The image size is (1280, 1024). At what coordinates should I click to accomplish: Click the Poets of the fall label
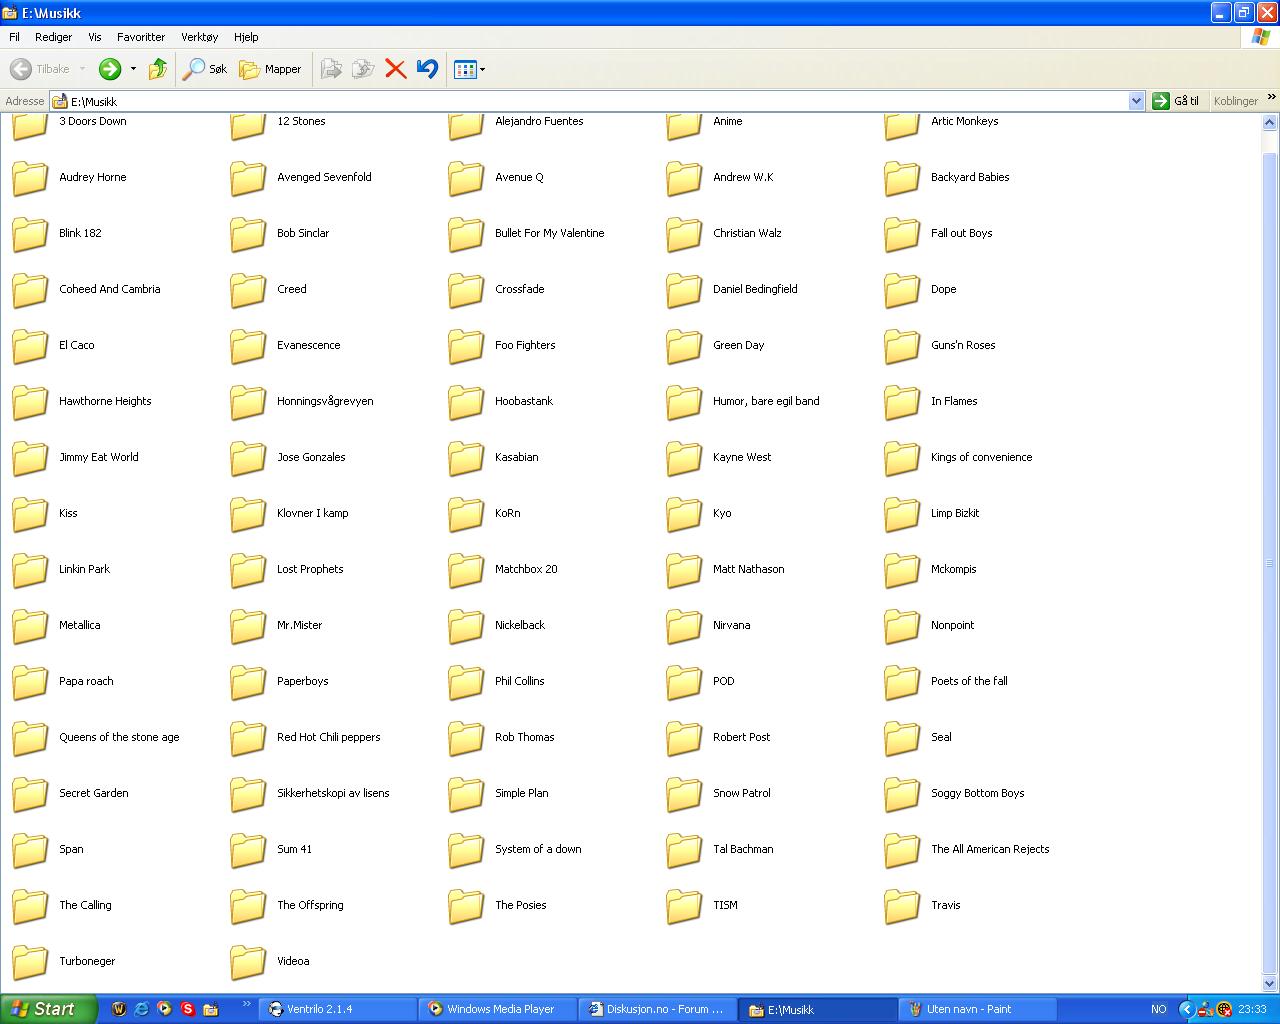pyautogui.click(x=969, y=681)
